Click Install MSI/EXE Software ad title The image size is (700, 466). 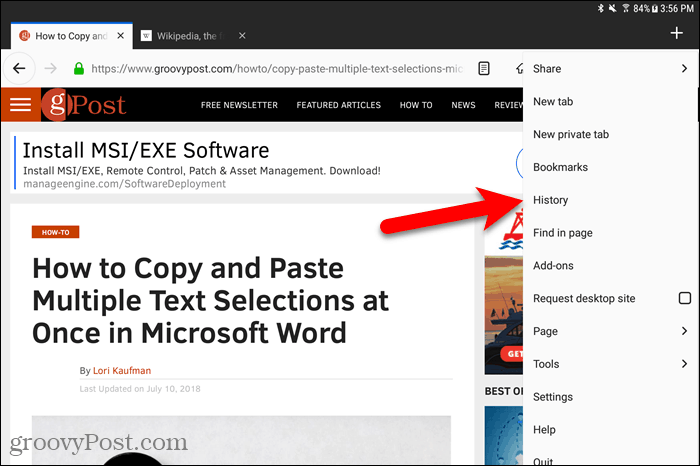click(x=146, y=150)
